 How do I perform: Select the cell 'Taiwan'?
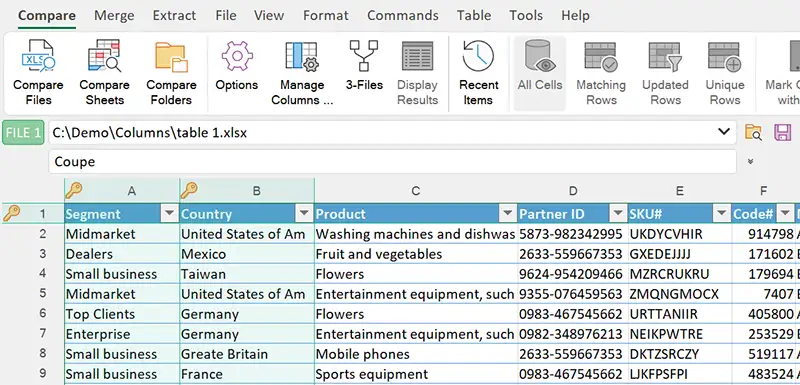coord(247,274)
